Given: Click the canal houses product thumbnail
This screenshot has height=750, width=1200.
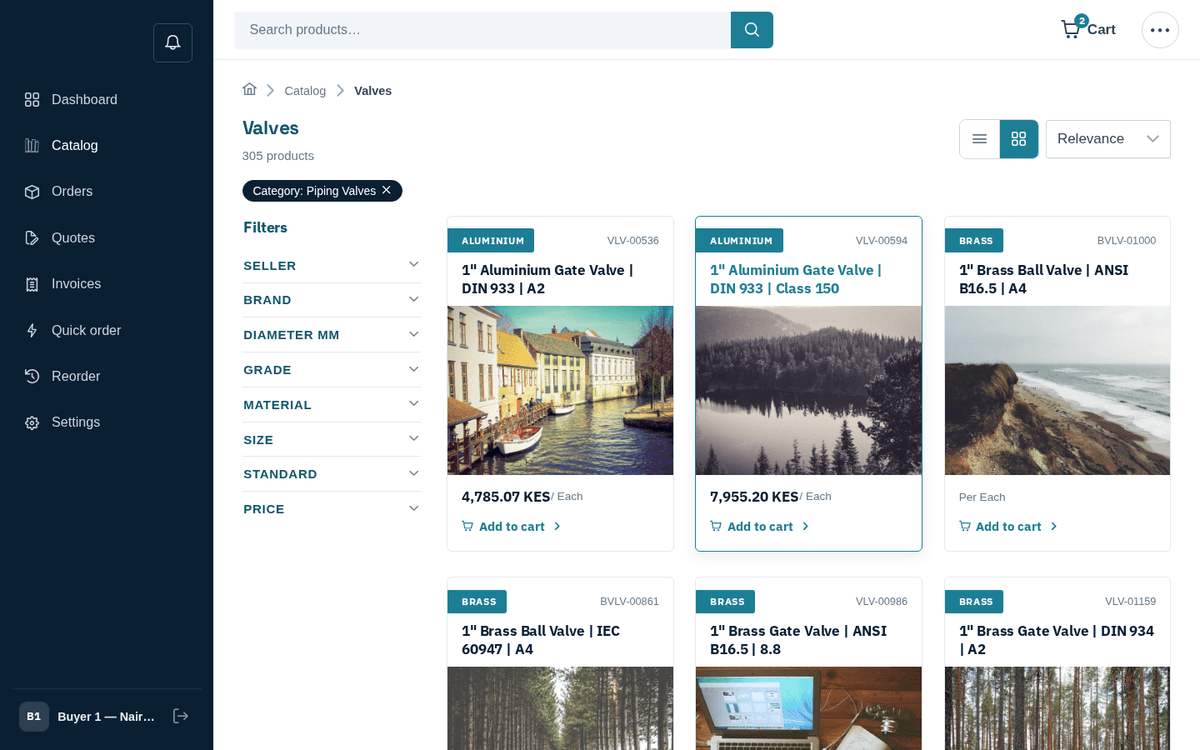Looking at the screenshot, I should pyautogui.click(x=560, y=390).
